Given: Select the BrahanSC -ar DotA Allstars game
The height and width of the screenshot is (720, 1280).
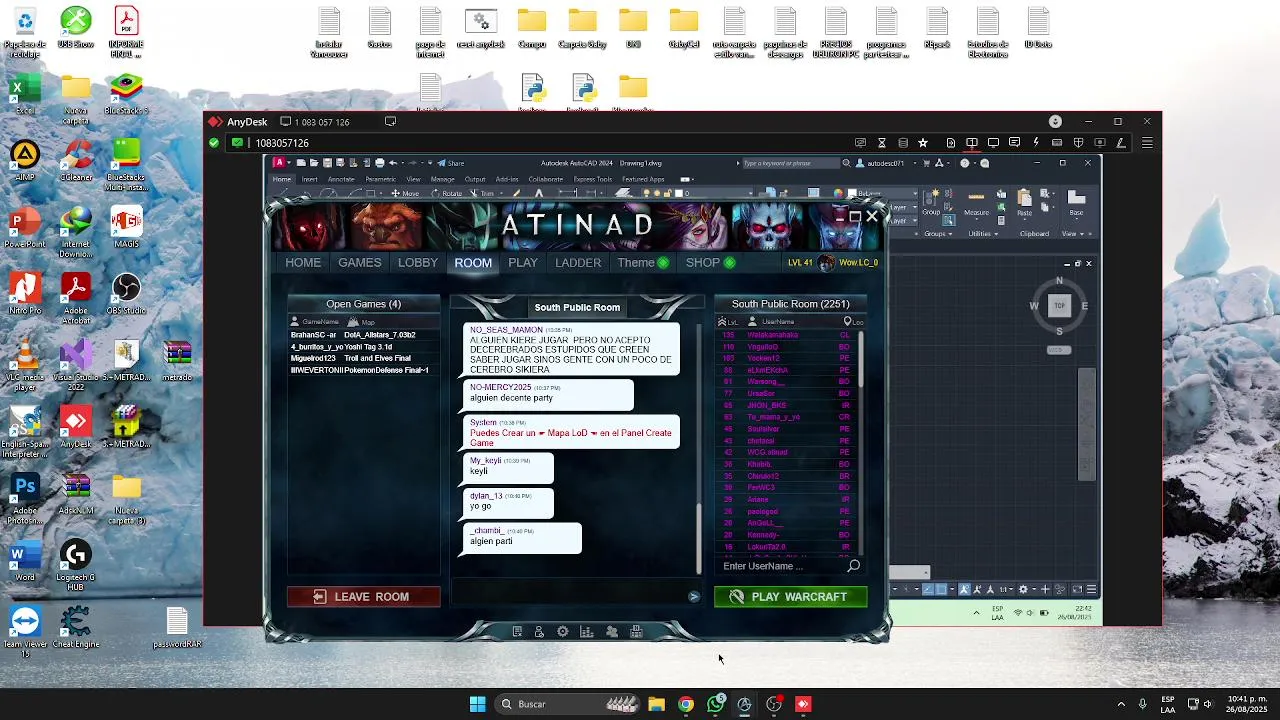Looking at the screenshot, I should coord(364,335).
